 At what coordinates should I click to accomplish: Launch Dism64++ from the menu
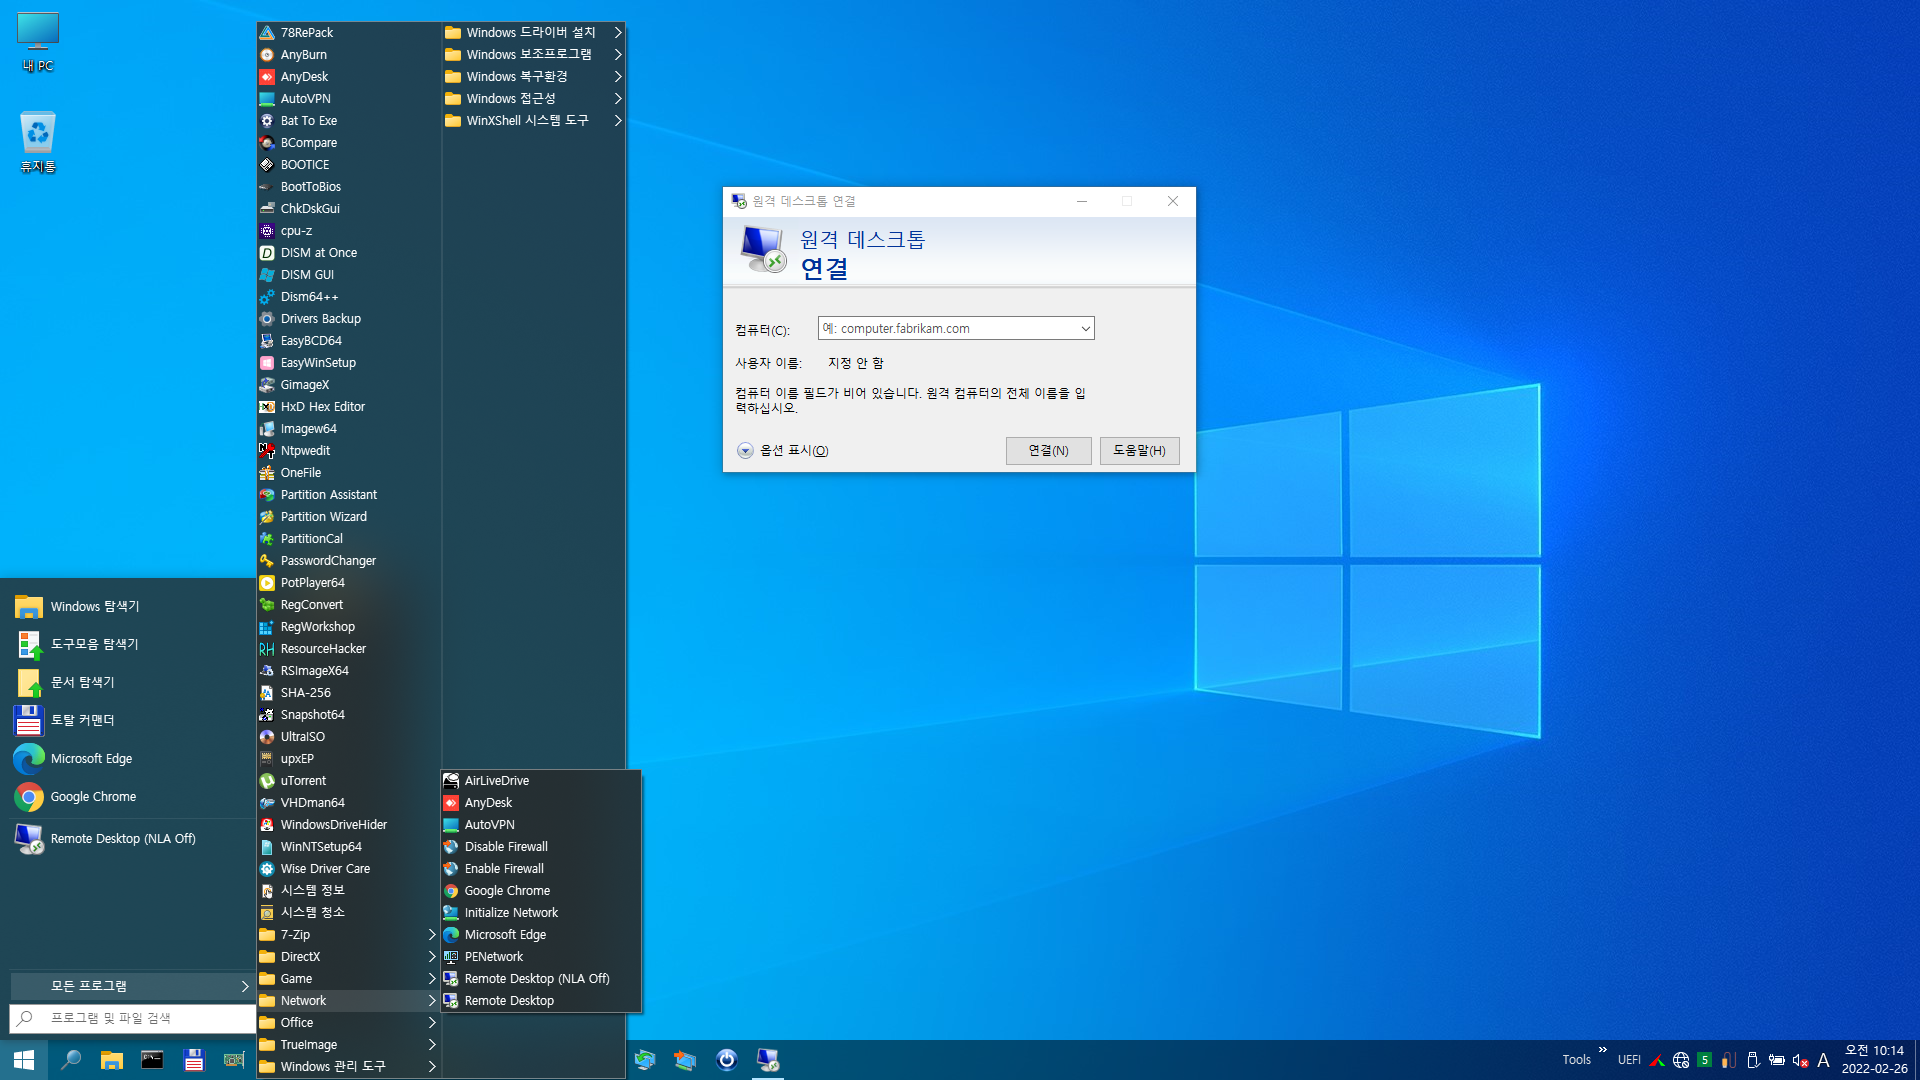click(x=348, y=297)
